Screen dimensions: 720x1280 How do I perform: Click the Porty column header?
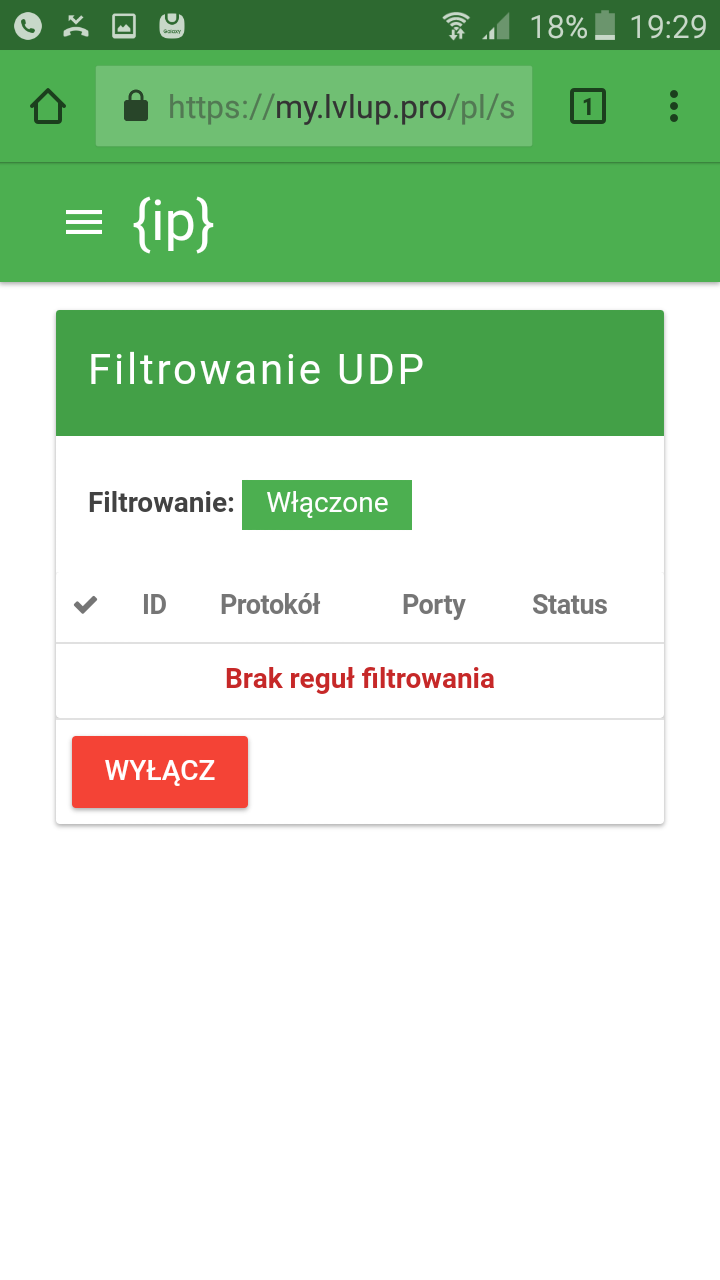click(434, 605)
